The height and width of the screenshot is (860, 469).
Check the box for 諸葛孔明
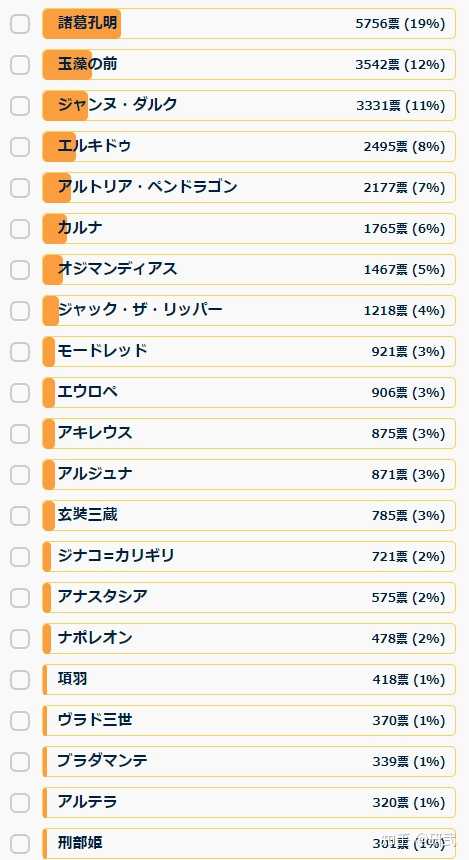click(x=20, y=24)
